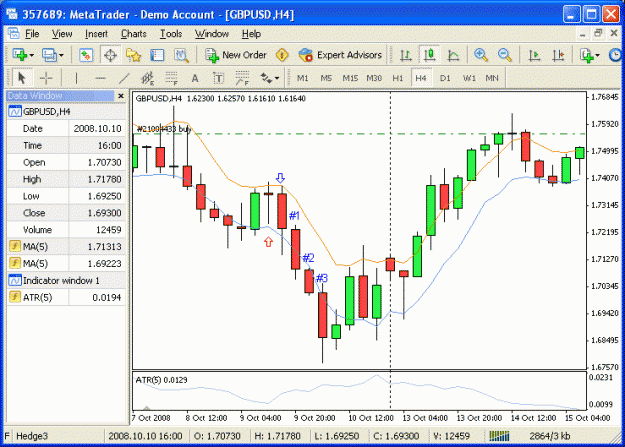Click the ATR(5) 0.0129 indicator label
The height and width of the screenshot is (447, 625).
click(x=161, y=380)
